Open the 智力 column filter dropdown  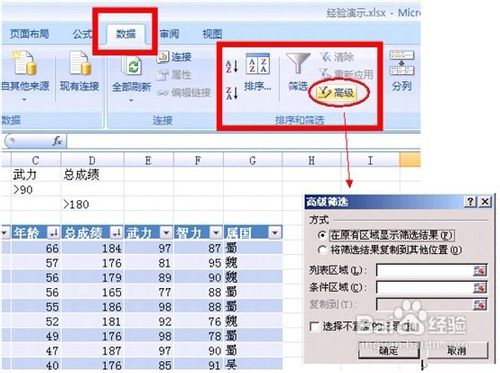pos(216,233)
